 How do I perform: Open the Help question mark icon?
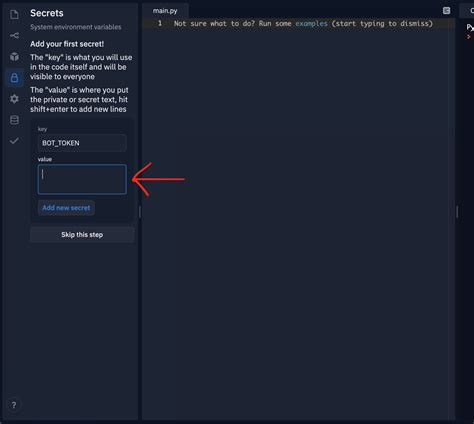point(14,405)
